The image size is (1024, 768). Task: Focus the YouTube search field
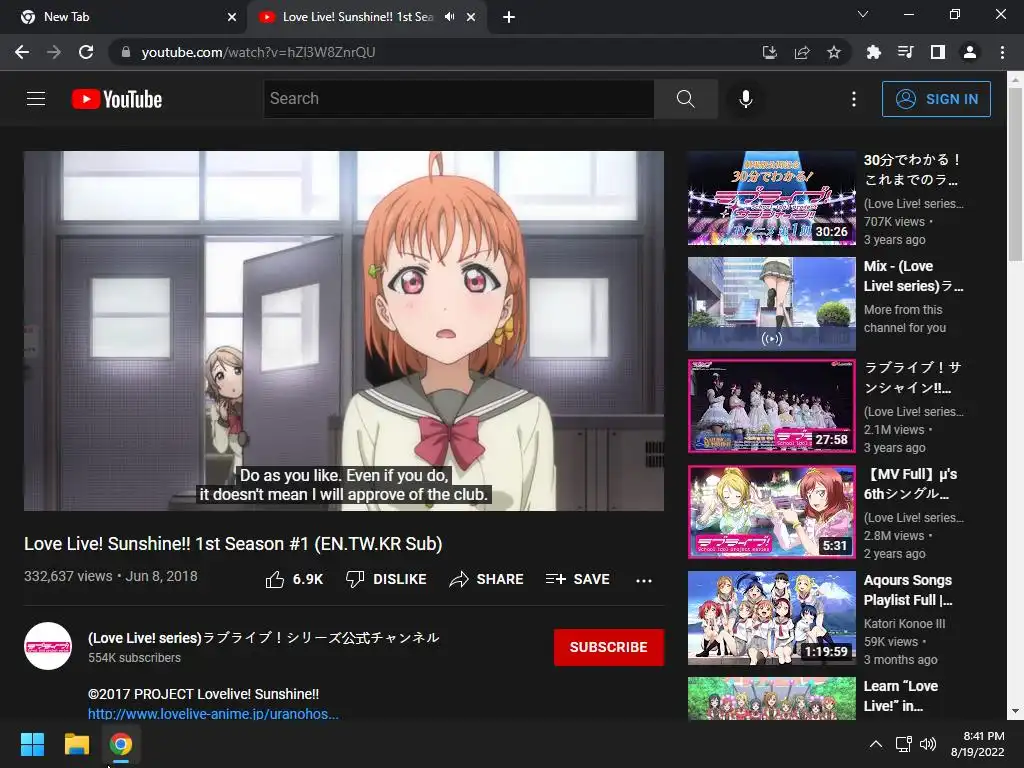click(x=459, y=99)
